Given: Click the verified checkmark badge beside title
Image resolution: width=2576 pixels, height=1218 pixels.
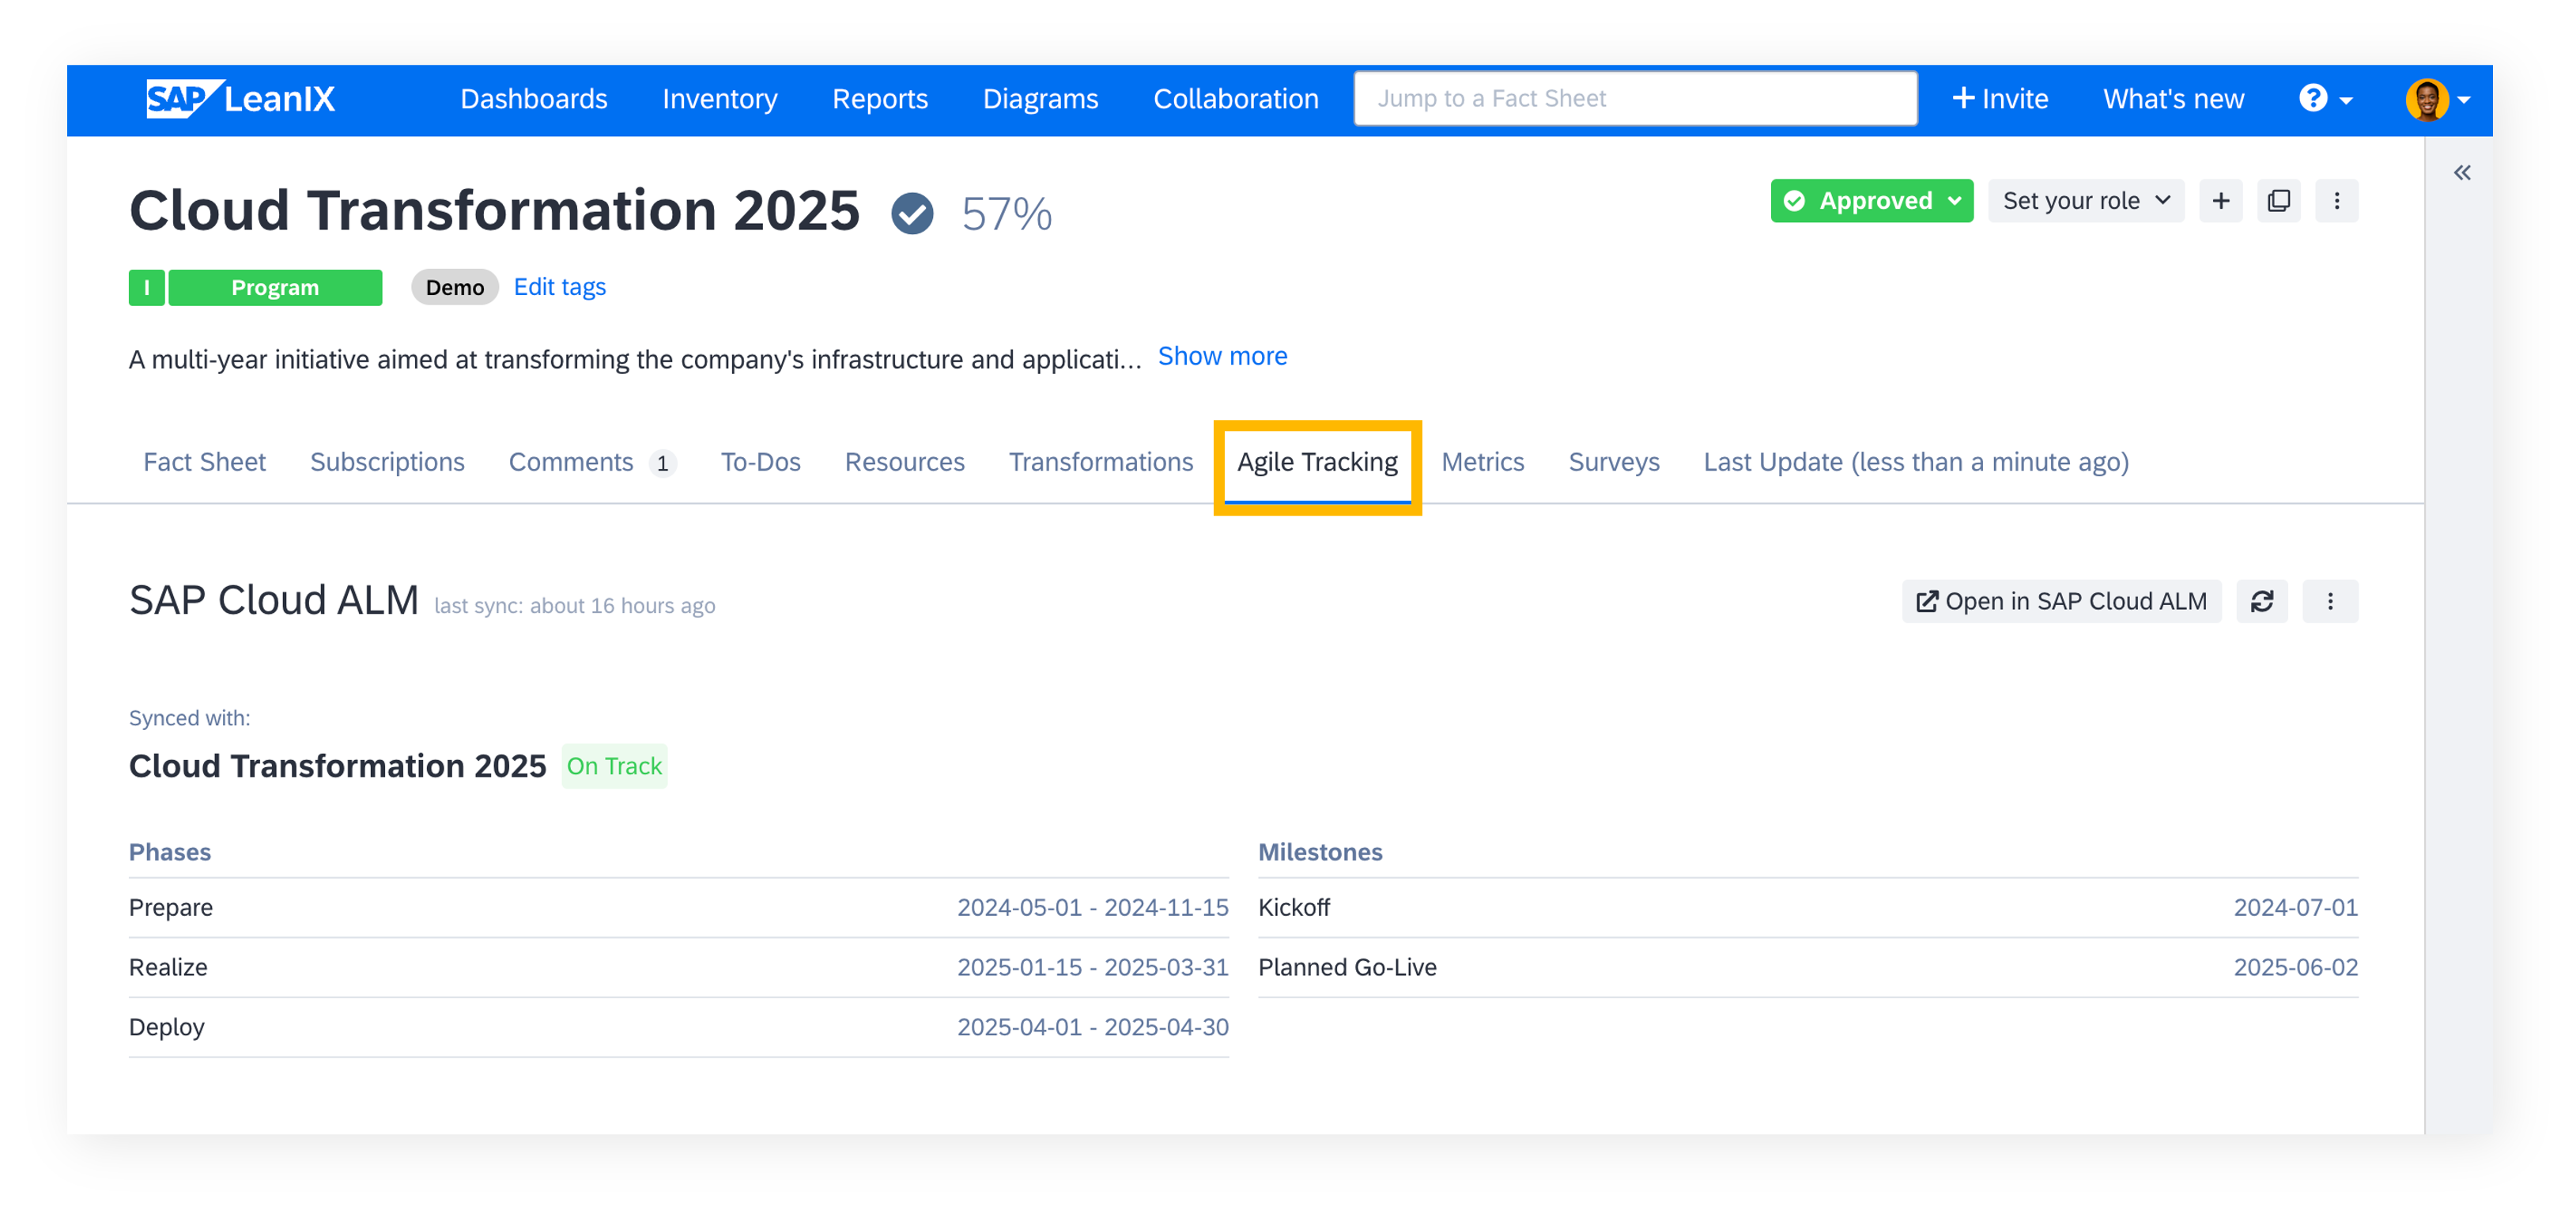Looking at the screenshot, I should [912, 213].
